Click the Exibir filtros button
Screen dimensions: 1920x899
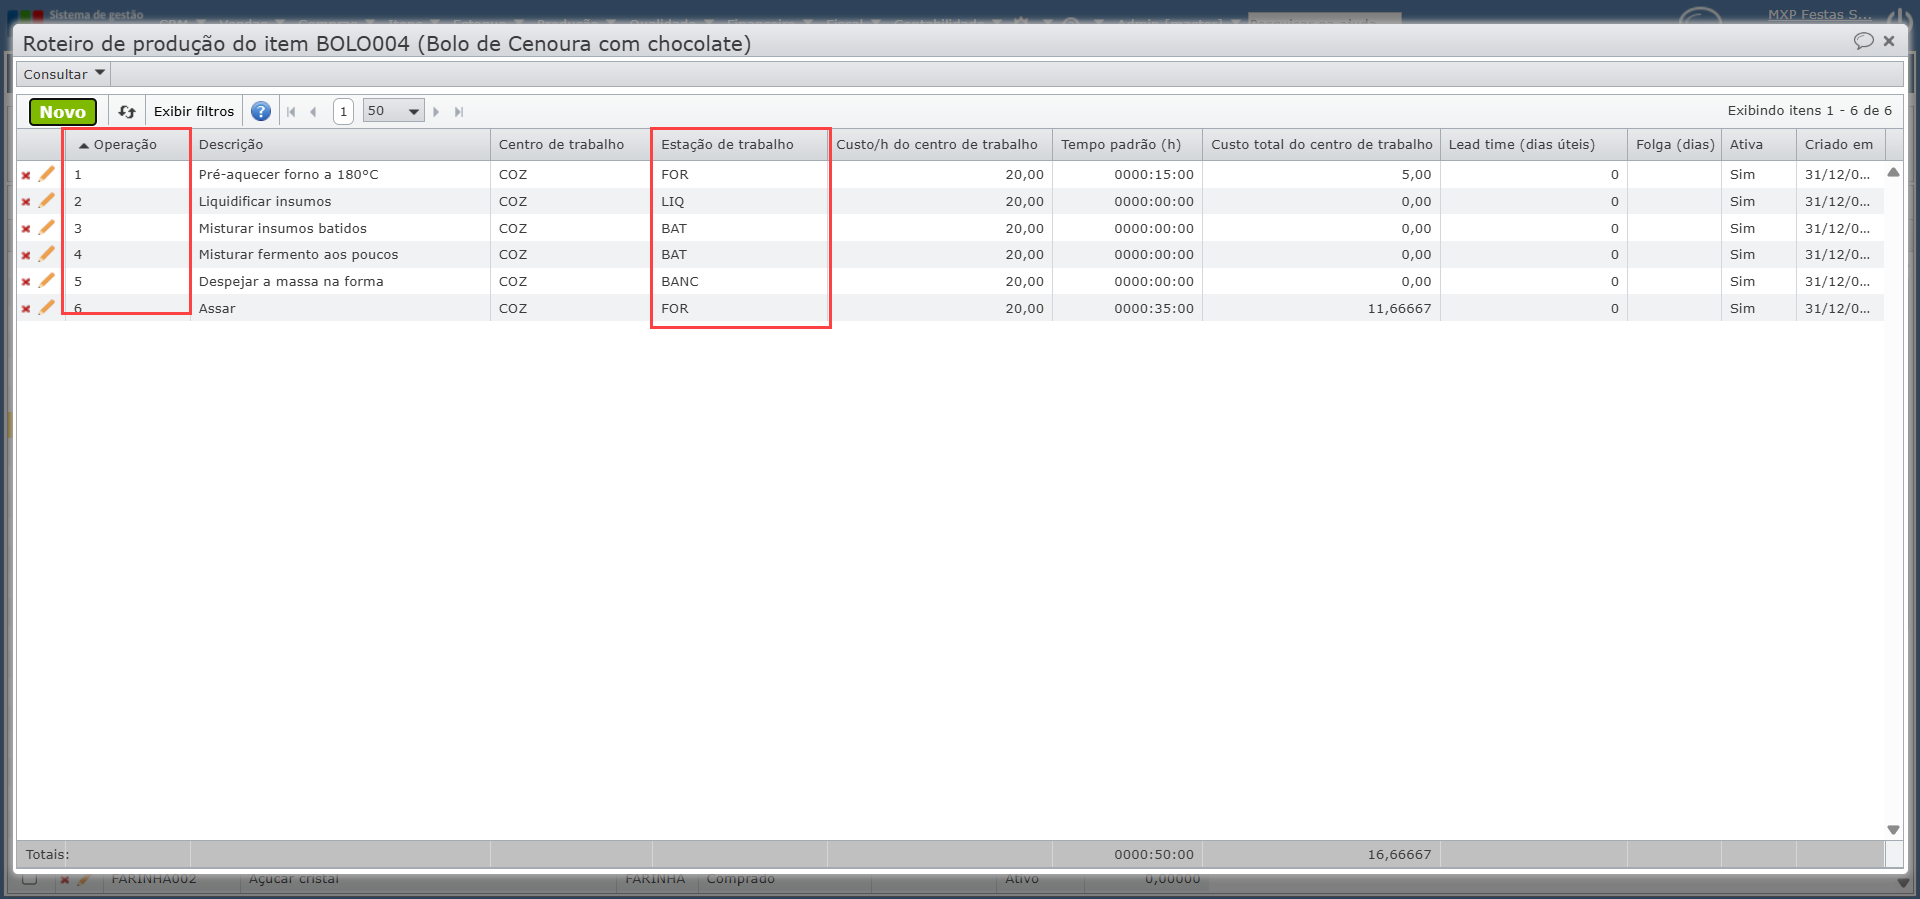pos(194,112)
